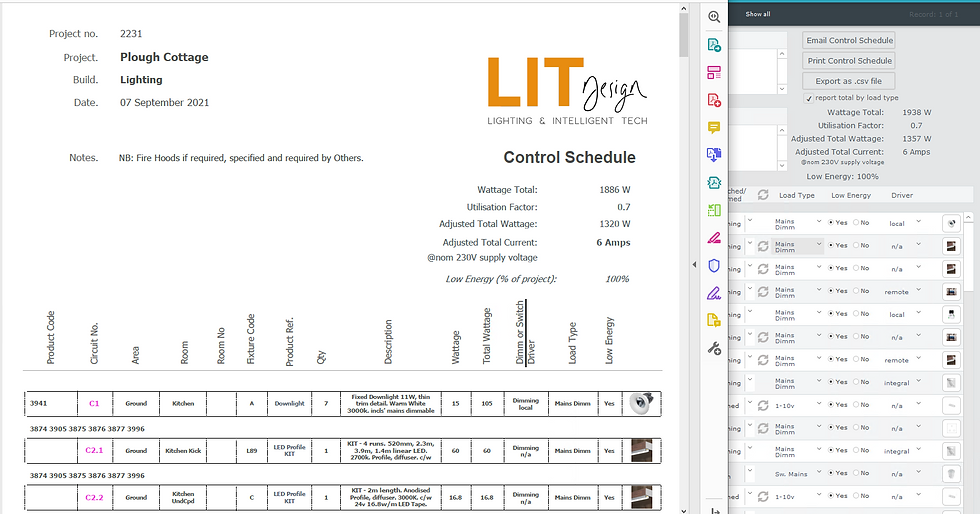The image size is (980, 514).
Task: Open the highlighted Mains Dimm load type dropdown
Action: (x=819, y=244)
